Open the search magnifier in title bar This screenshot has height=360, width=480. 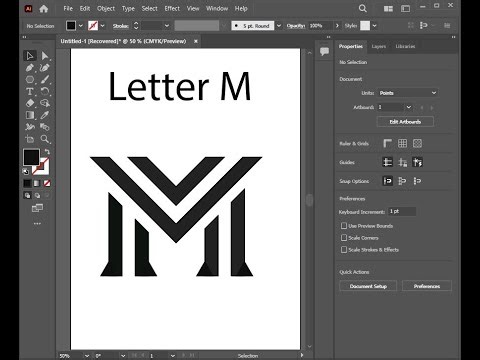click(x=363, y=8)
